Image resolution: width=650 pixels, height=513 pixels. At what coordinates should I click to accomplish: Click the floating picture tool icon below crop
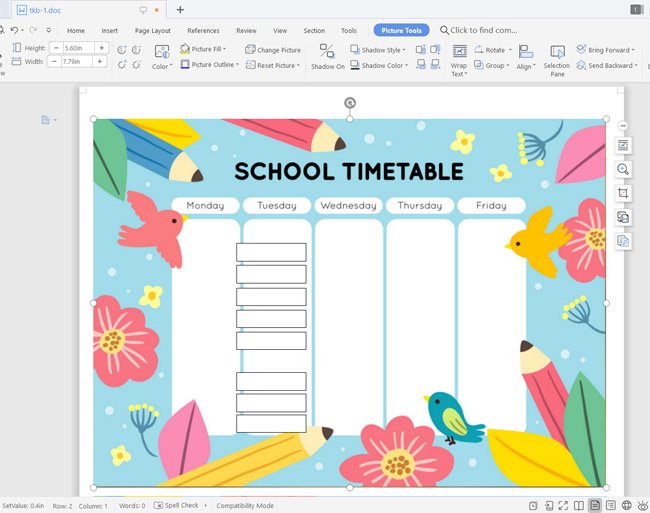pyautogui.click(x=623, y=217)
